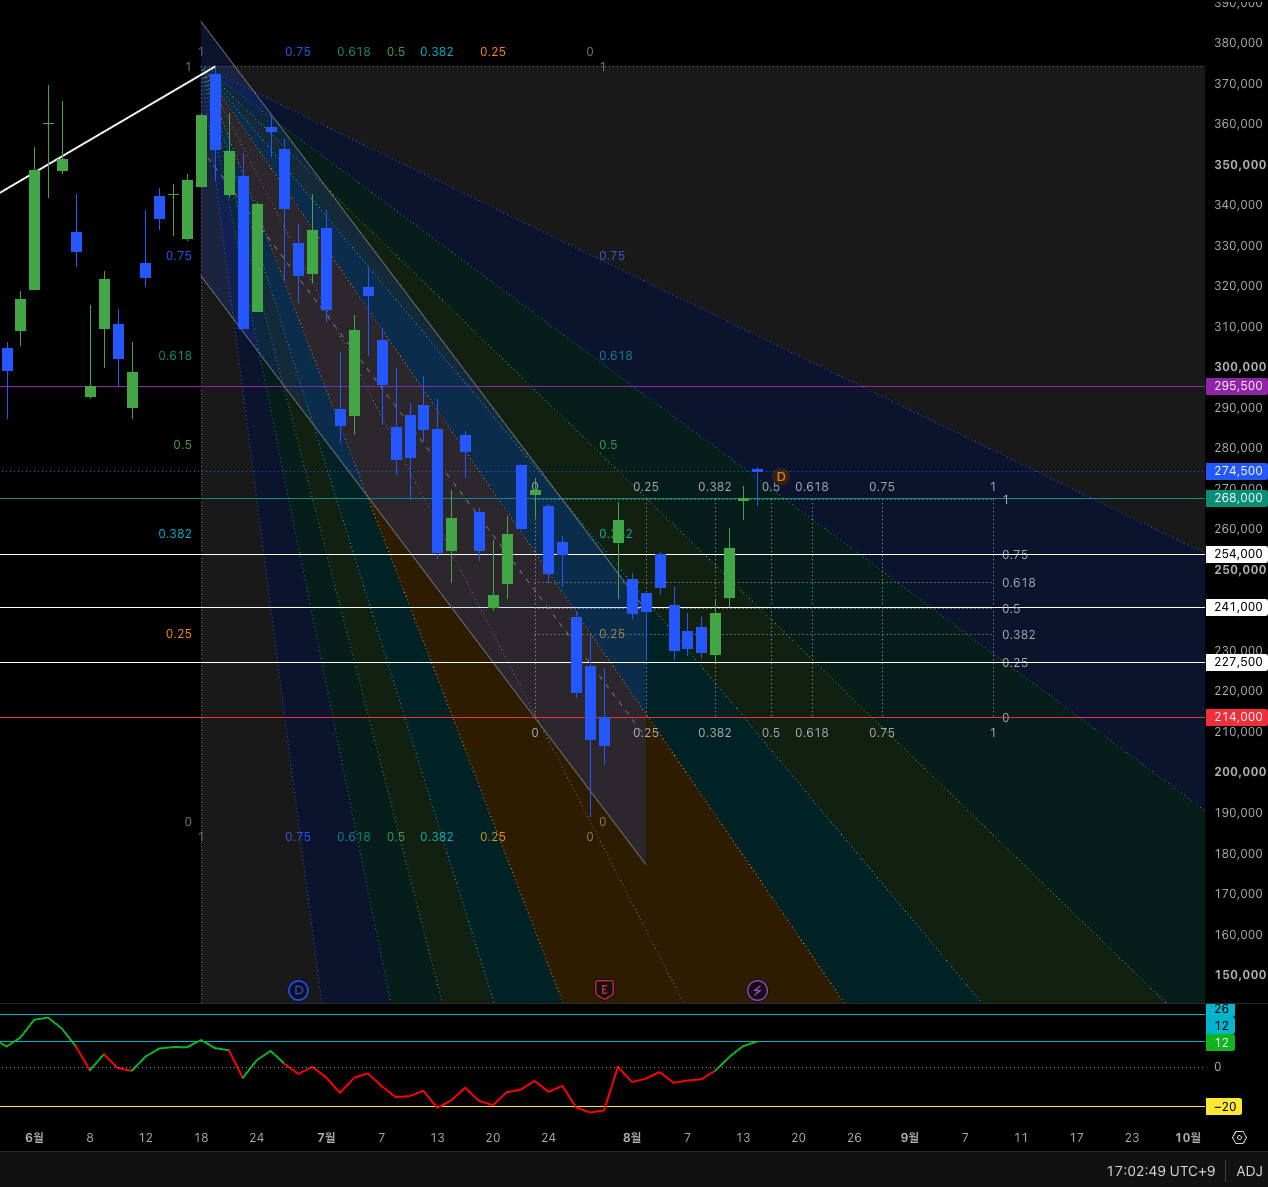Click the 280,000 price axis label
Viewport: 1268px width, 1187px height.
1238,448
